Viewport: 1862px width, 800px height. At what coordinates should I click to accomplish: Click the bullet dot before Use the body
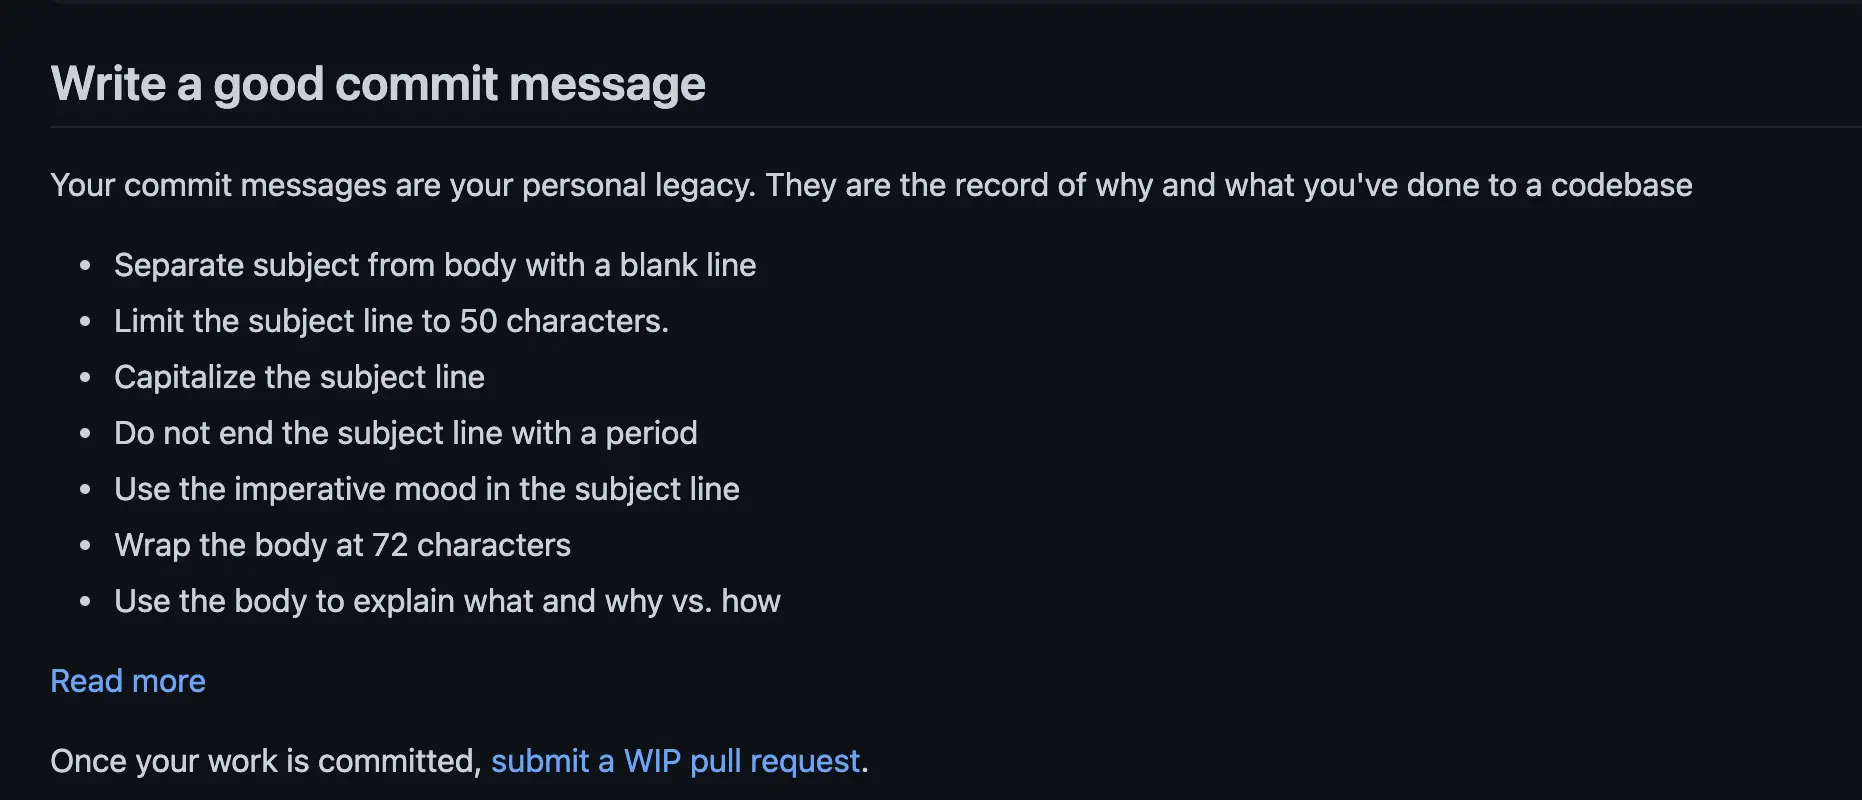tap(85, 602)
